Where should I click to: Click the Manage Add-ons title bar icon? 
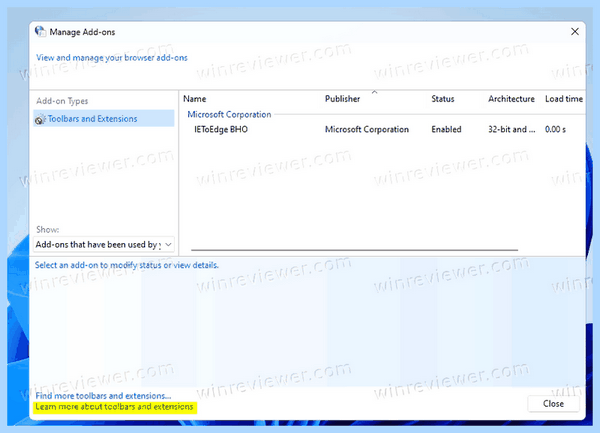pyautogui.click(x=40, y=32)
